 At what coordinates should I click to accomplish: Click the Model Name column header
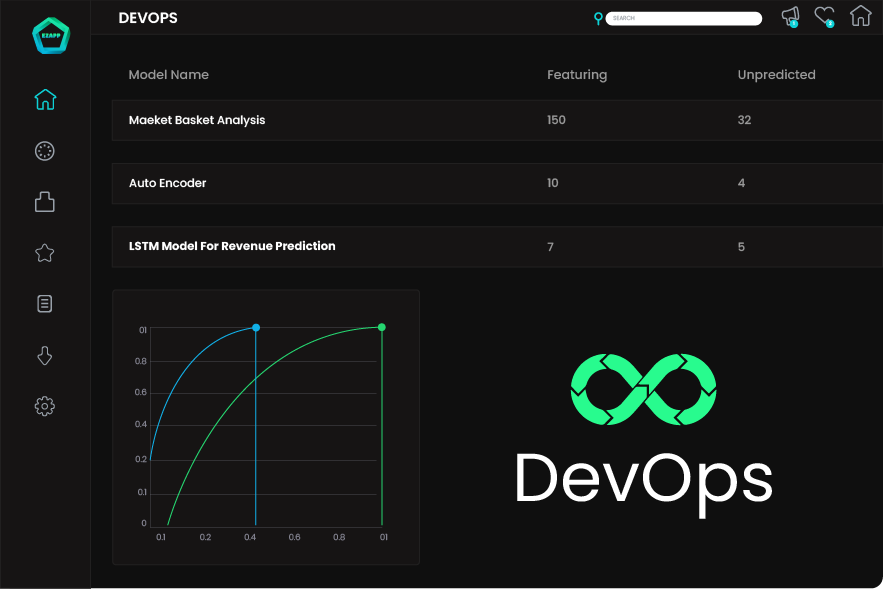point(168,75)
